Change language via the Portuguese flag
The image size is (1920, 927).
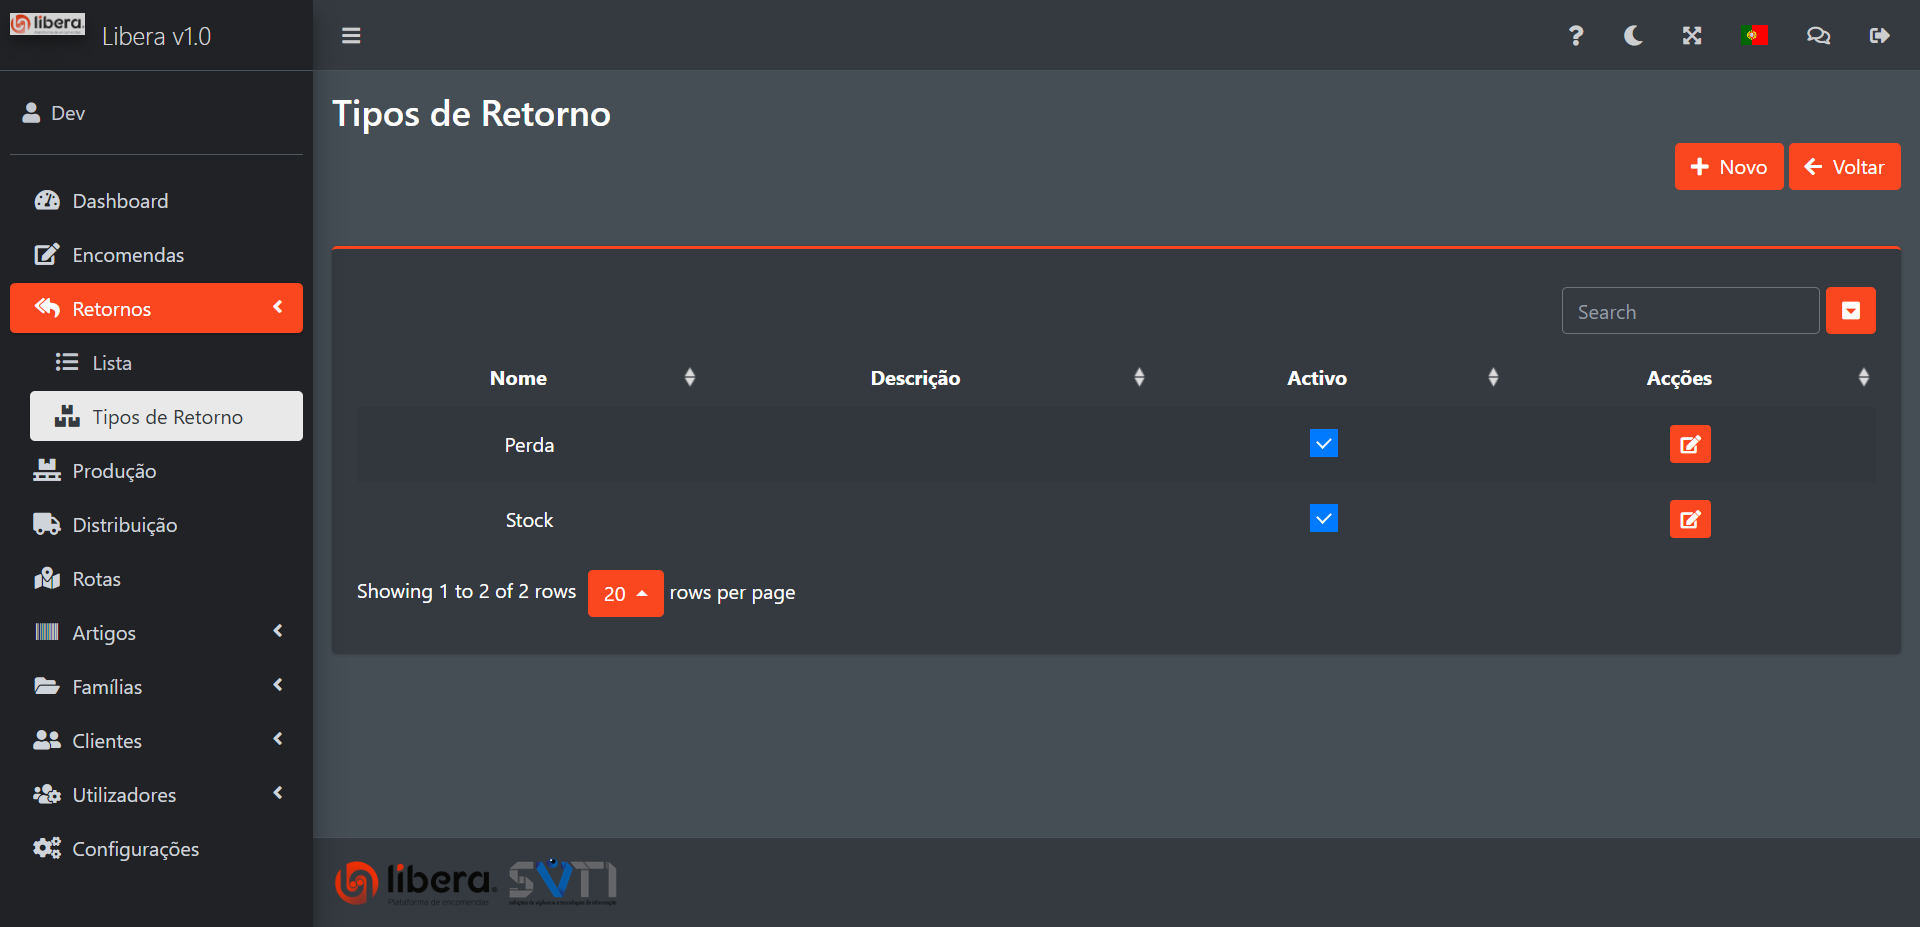tap(1755, 36)
